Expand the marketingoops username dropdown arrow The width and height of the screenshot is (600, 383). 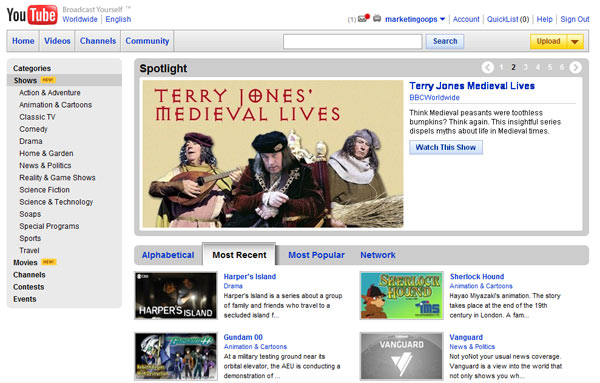(442, 19)
